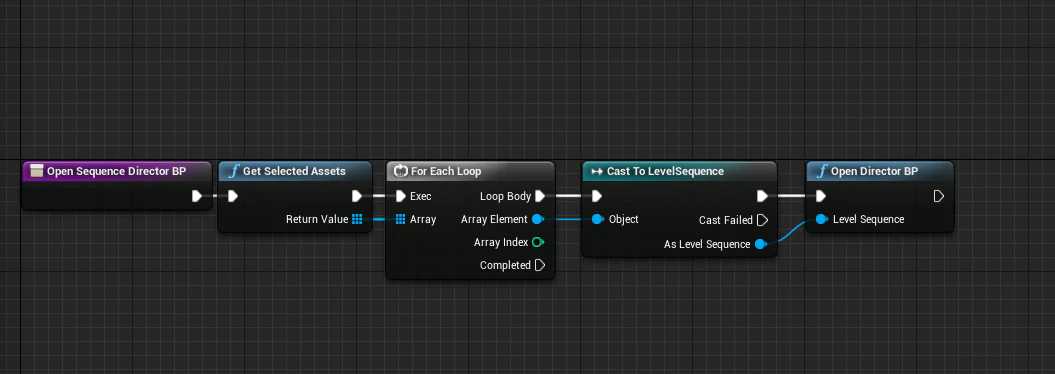Image resolution: width=1055 pixels, height=374 pixels.
Task: Click the Completed label text
Action: tap(505, 265)
